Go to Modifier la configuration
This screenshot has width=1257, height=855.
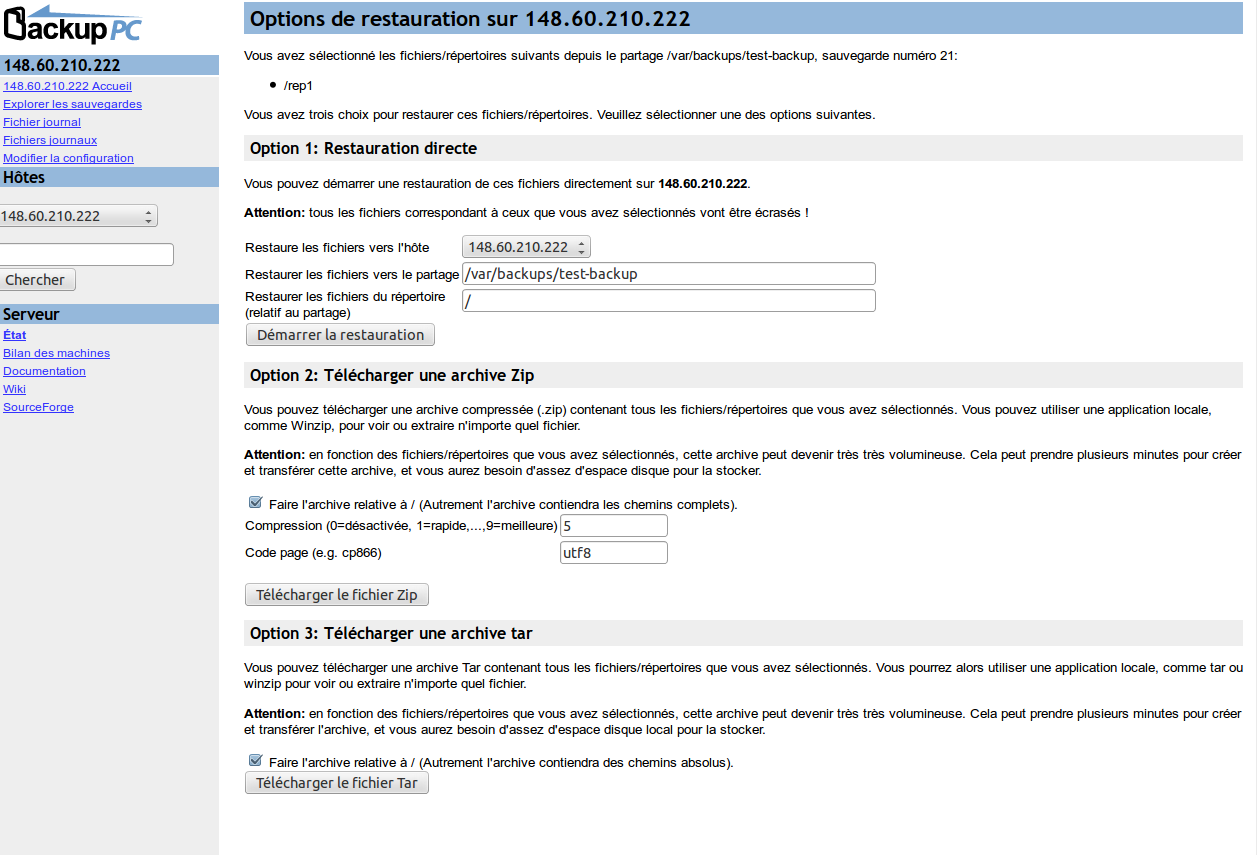coord(68,158)
